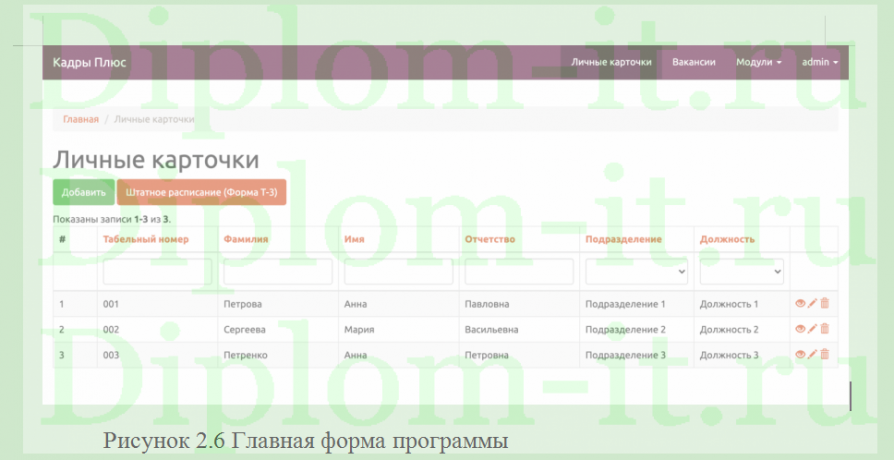Go to the Кадры Плюс brand home
This screenshot has height=460, width=894.
(x=90, y=62)
